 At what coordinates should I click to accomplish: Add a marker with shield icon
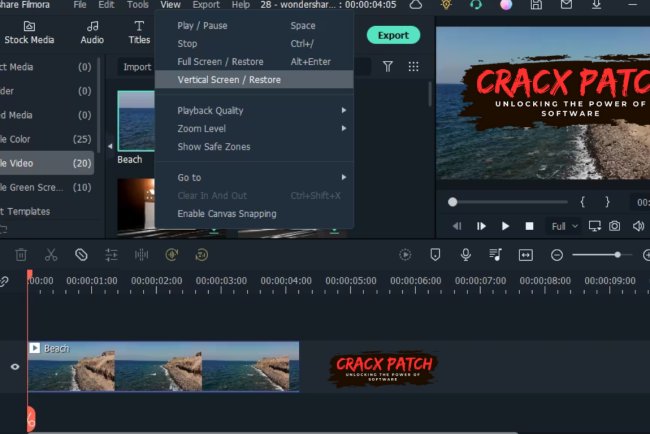point(435,255)
